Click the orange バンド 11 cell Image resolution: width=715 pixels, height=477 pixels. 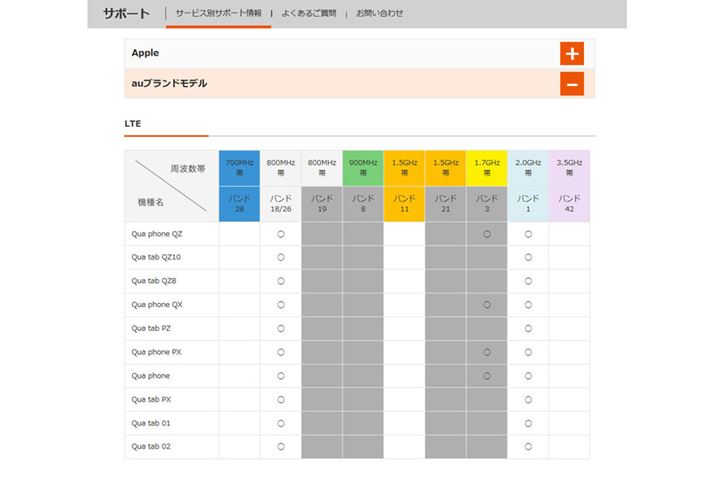pos(403,203)
